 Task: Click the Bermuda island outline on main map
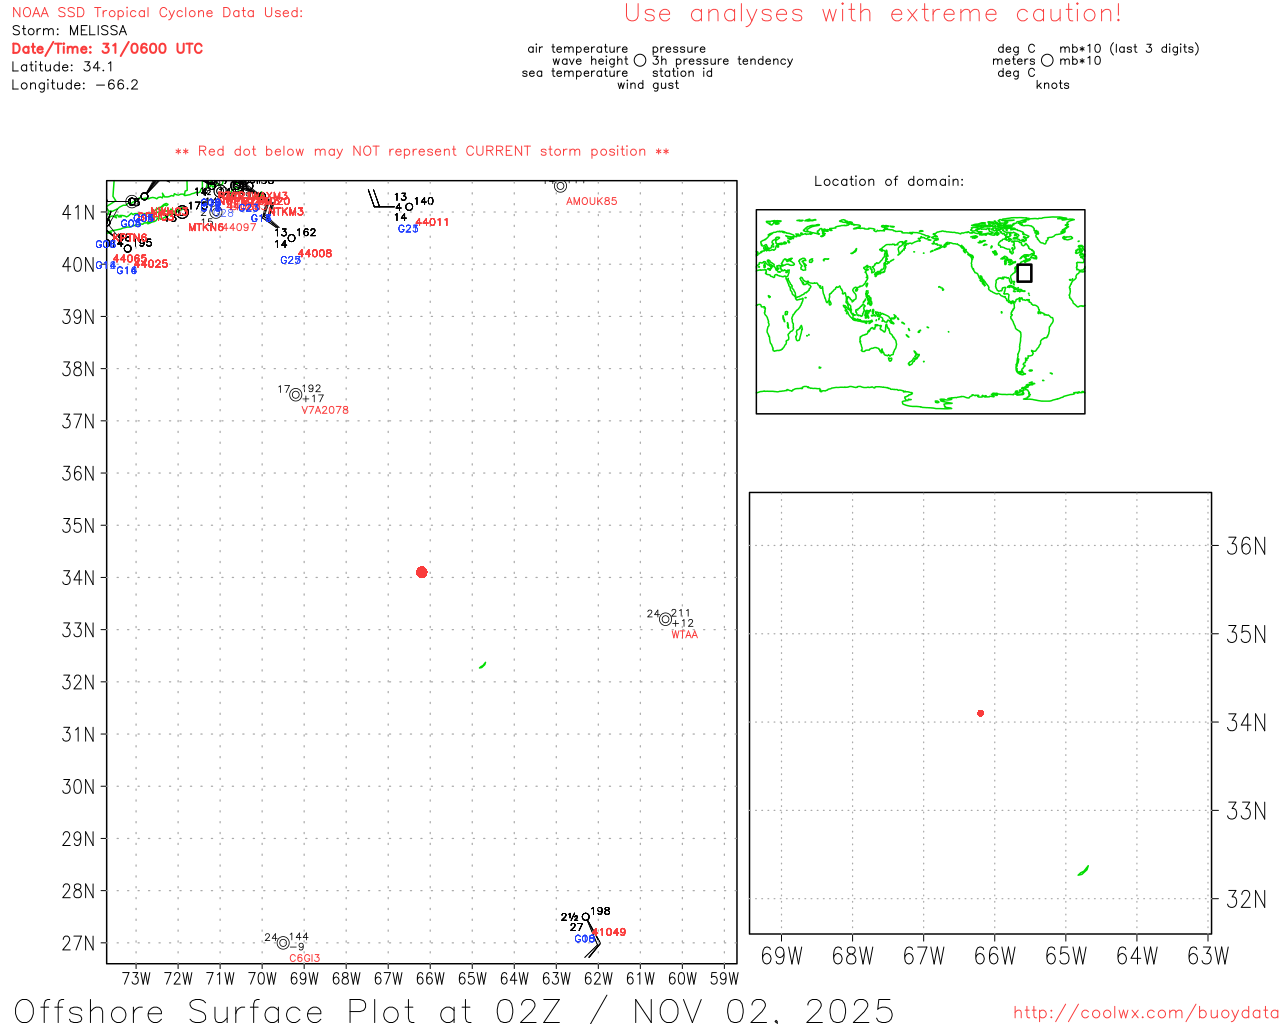[x=483, y=665]
